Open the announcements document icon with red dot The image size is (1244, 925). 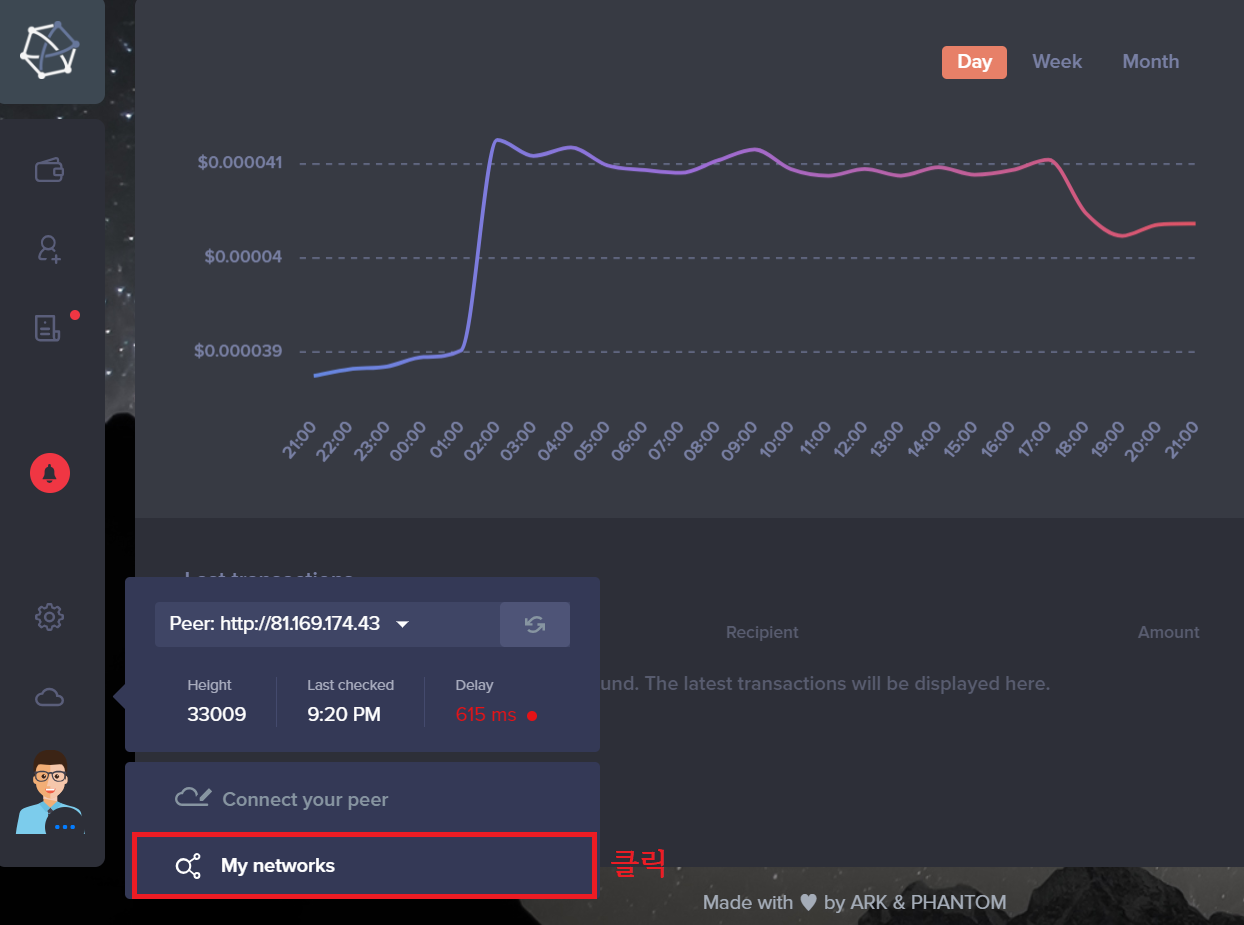49,327
